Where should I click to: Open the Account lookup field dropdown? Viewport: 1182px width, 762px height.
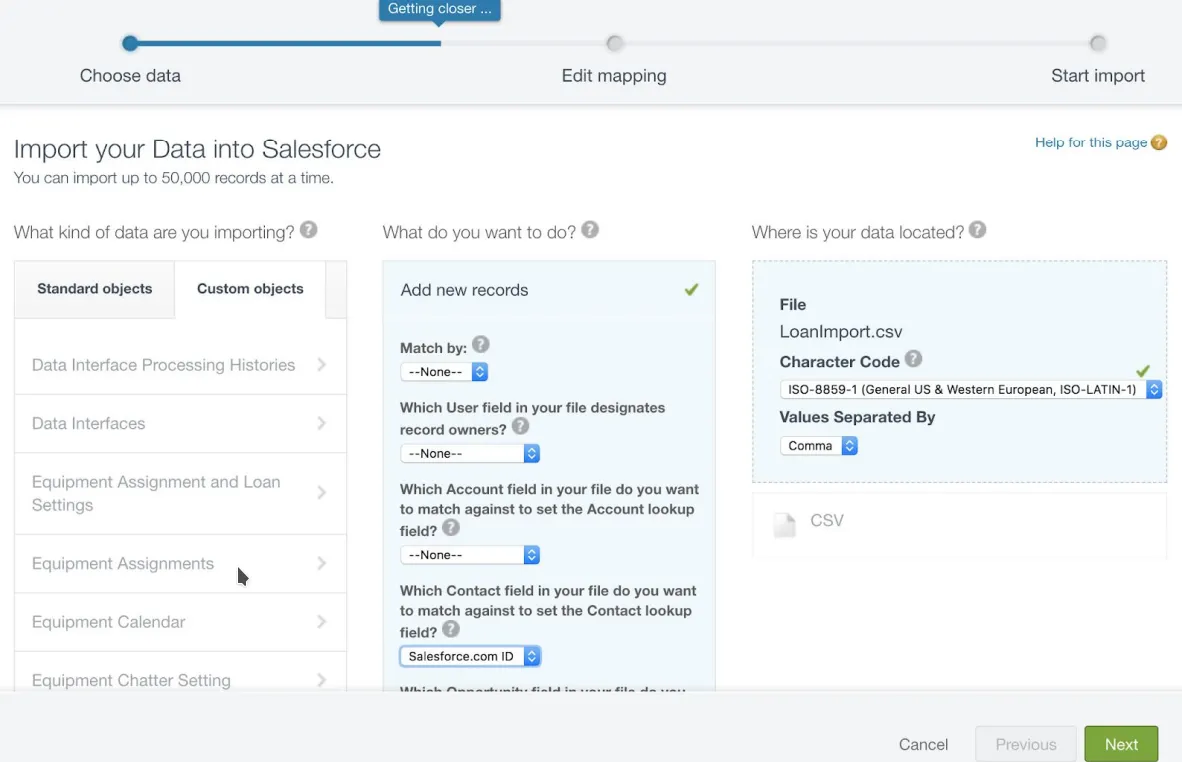pos(470,555)
